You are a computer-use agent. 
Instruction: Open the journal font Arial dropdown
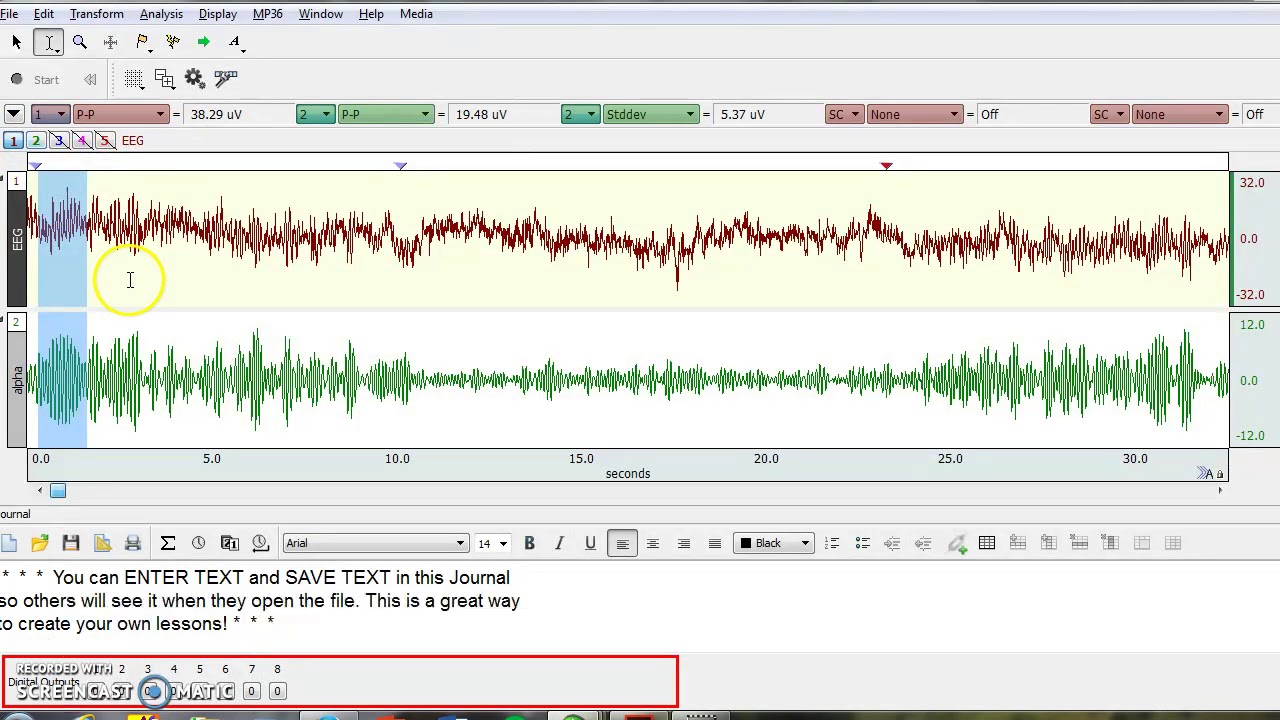coord(376,543)
